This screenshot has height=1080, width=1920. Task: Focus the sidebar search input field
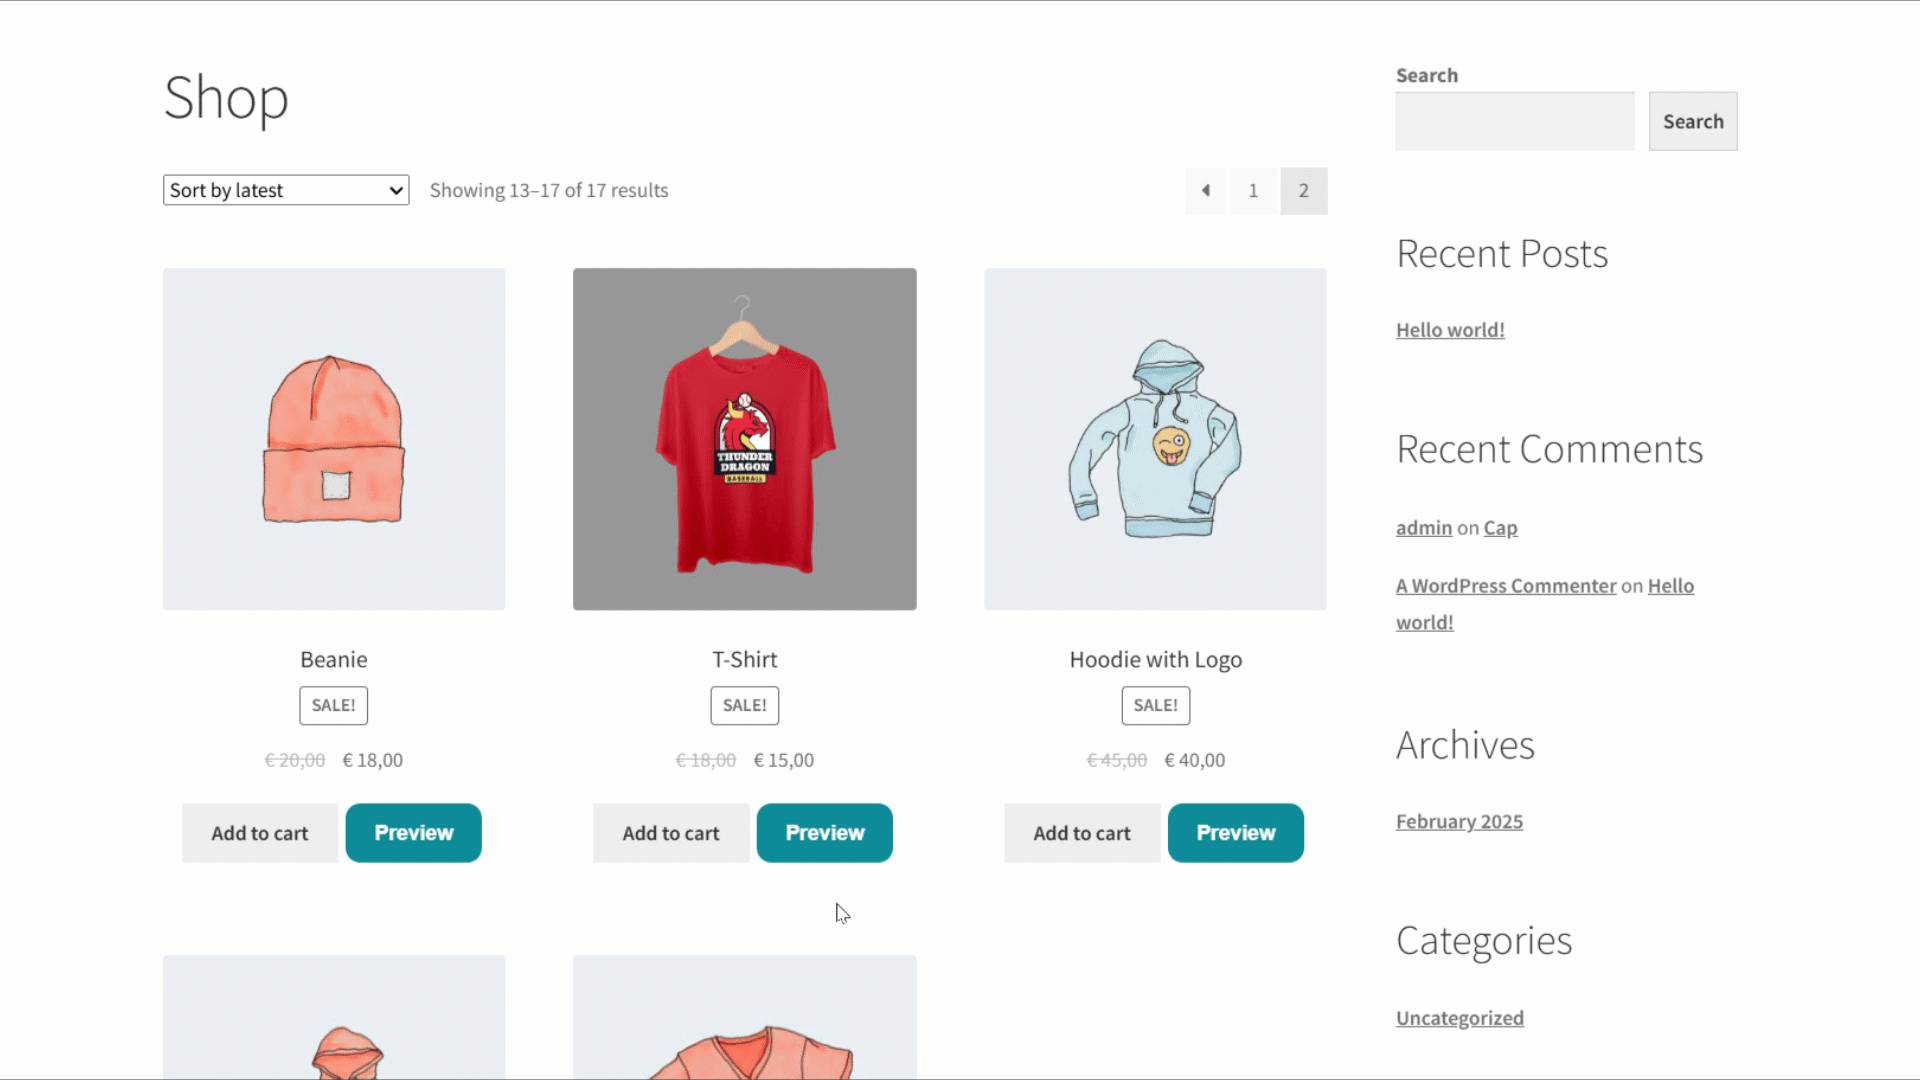(x=1515, y=121)
